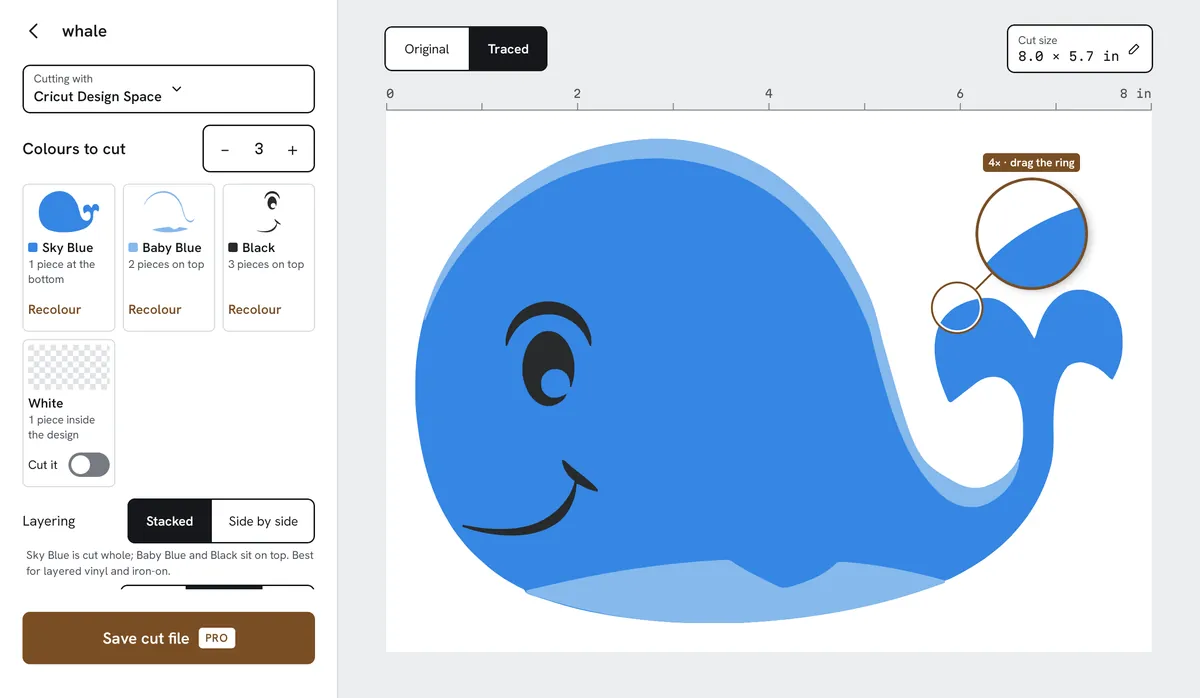Choose Side by side layering

263,521
